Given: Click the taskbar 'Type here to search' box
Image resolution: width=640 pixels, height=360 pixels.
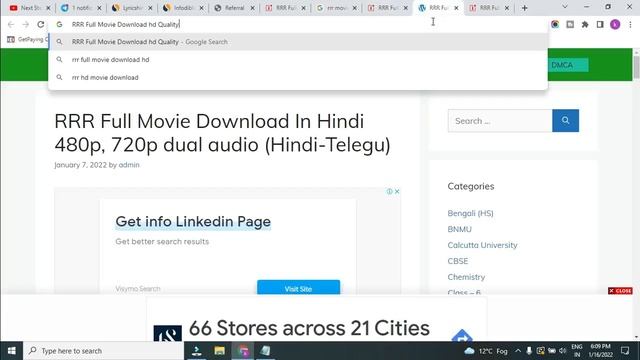Looking at the screenshot, I should click(104, 351).
